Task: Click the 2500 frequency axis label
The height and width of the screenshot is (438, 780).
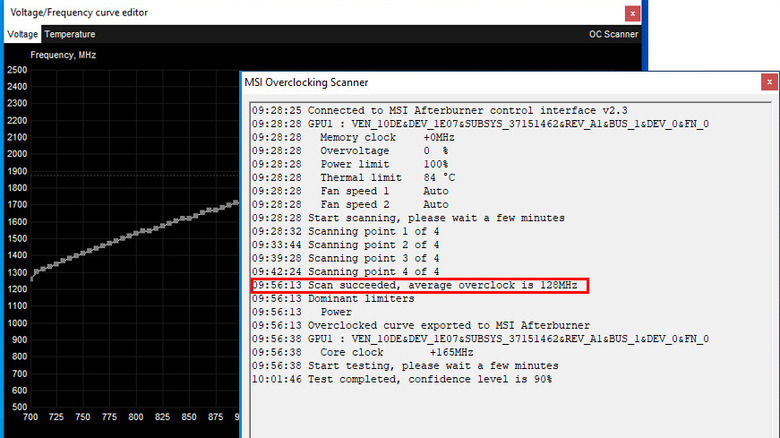Action: click(17, 70)
